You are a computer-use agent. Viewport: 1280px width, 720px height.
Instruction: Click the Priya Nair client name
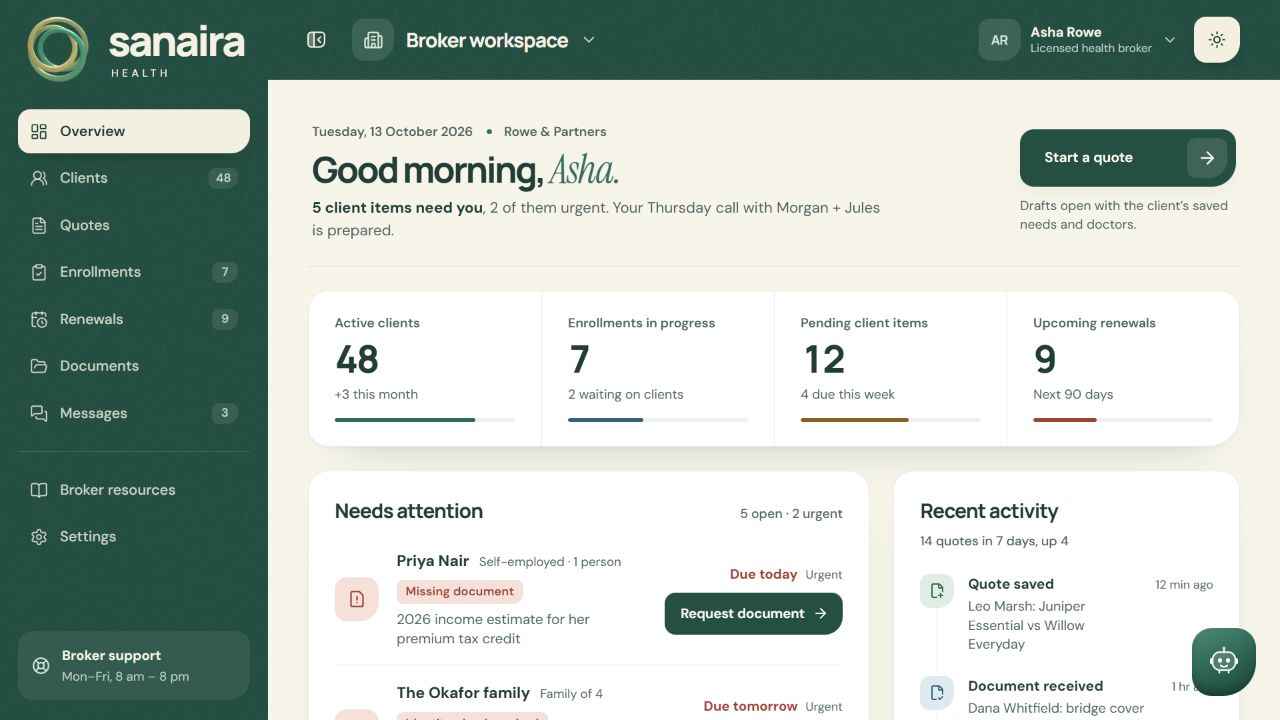point(433,561)
